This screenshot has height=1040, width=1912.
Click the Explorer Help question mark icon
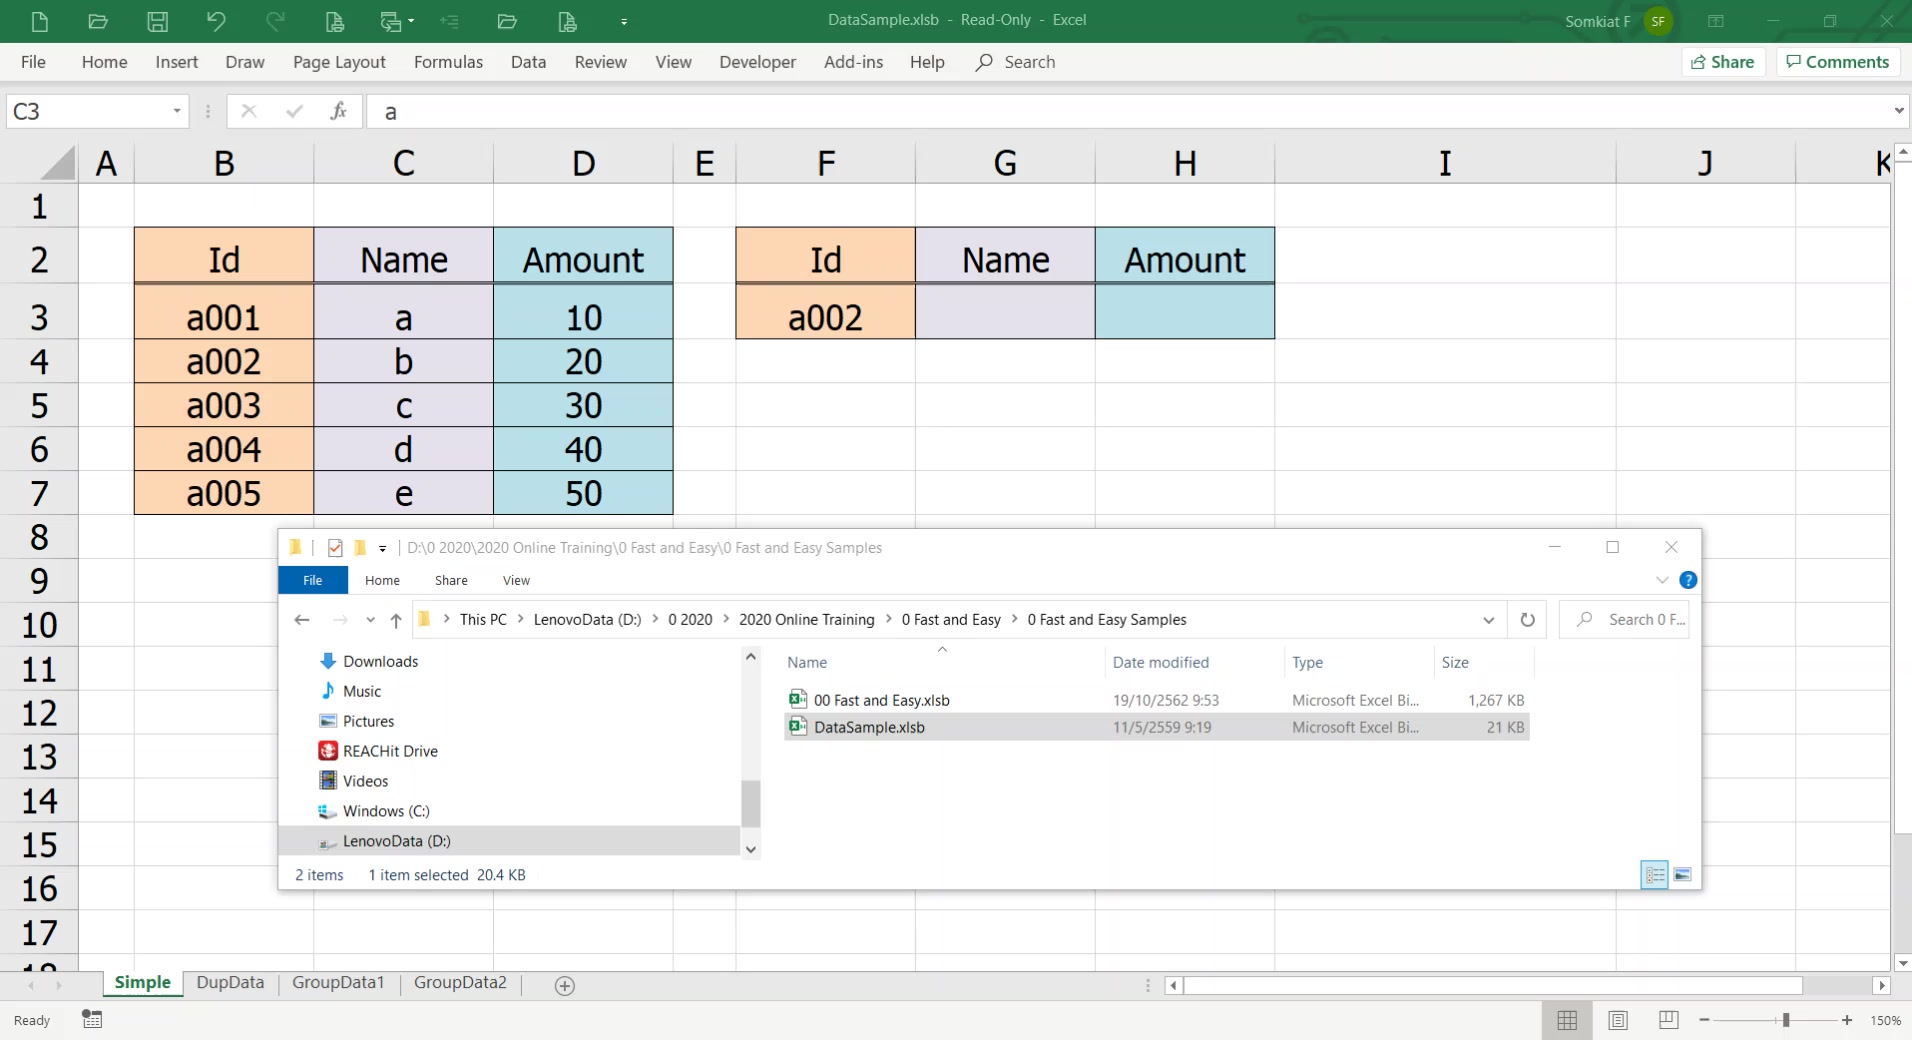pos(1688,580)
